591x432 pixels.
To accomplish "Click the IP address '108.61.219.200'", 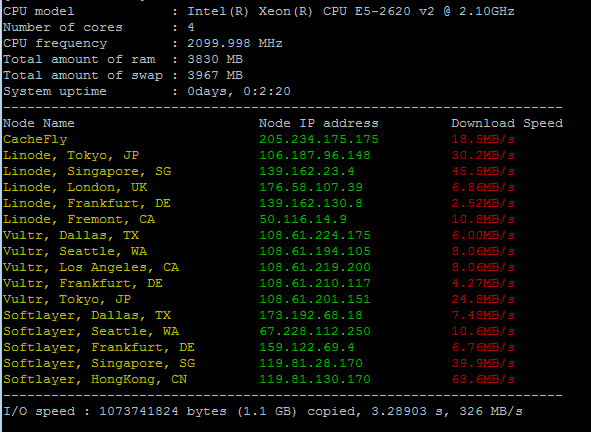I will point(315,268).
